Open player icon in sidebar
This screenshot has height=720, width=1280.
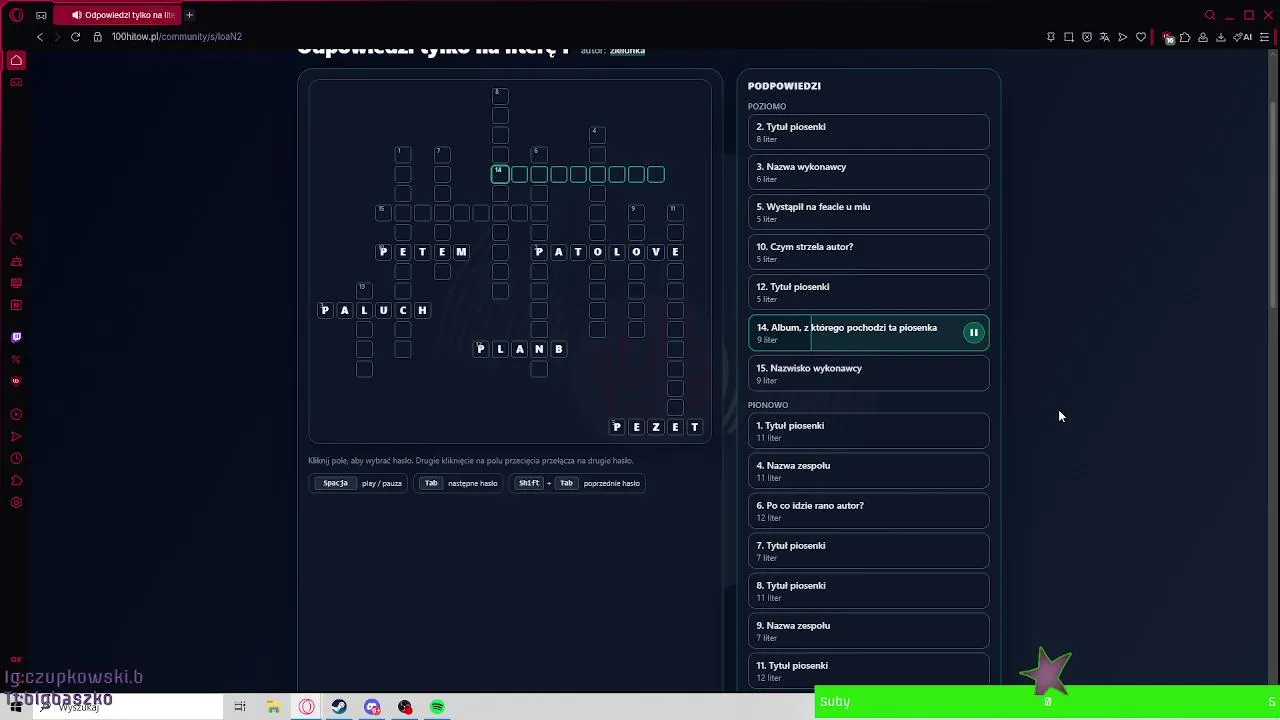tap(16, 414)
